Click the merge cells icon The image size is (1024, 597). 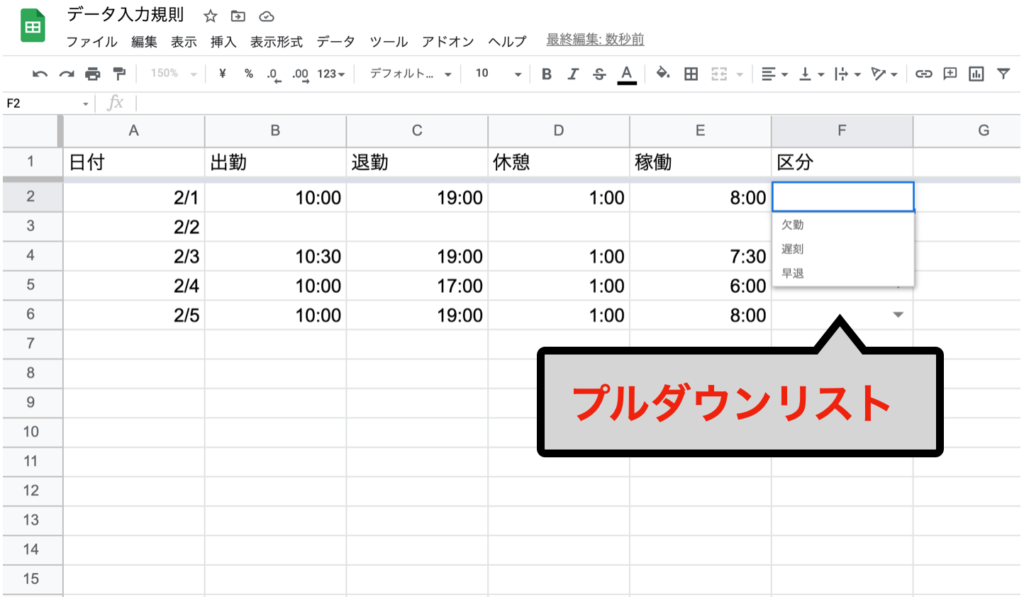tap(719, 74)
